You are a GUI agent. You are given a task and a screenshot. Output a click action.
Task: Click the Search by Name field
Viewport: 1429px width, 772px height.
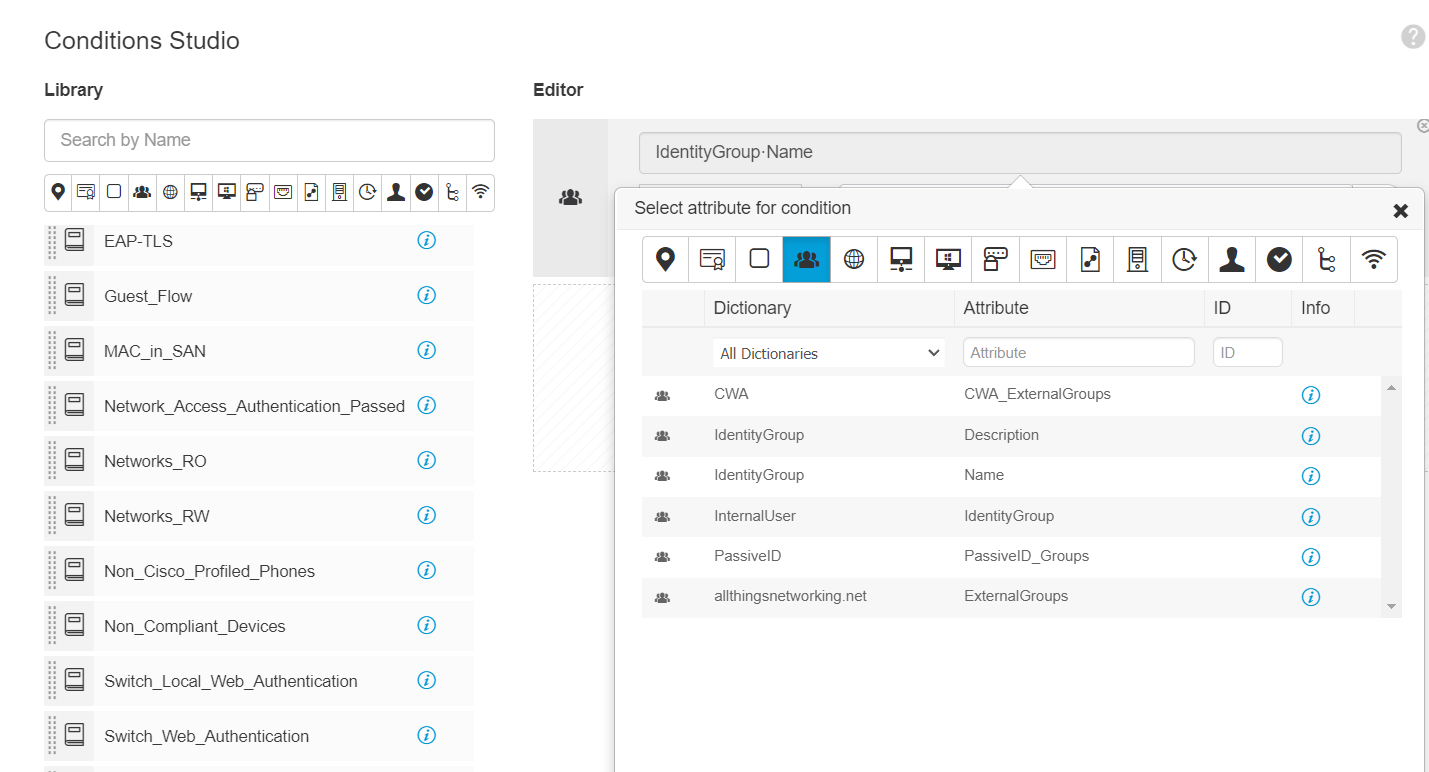(x=269, y=140)
